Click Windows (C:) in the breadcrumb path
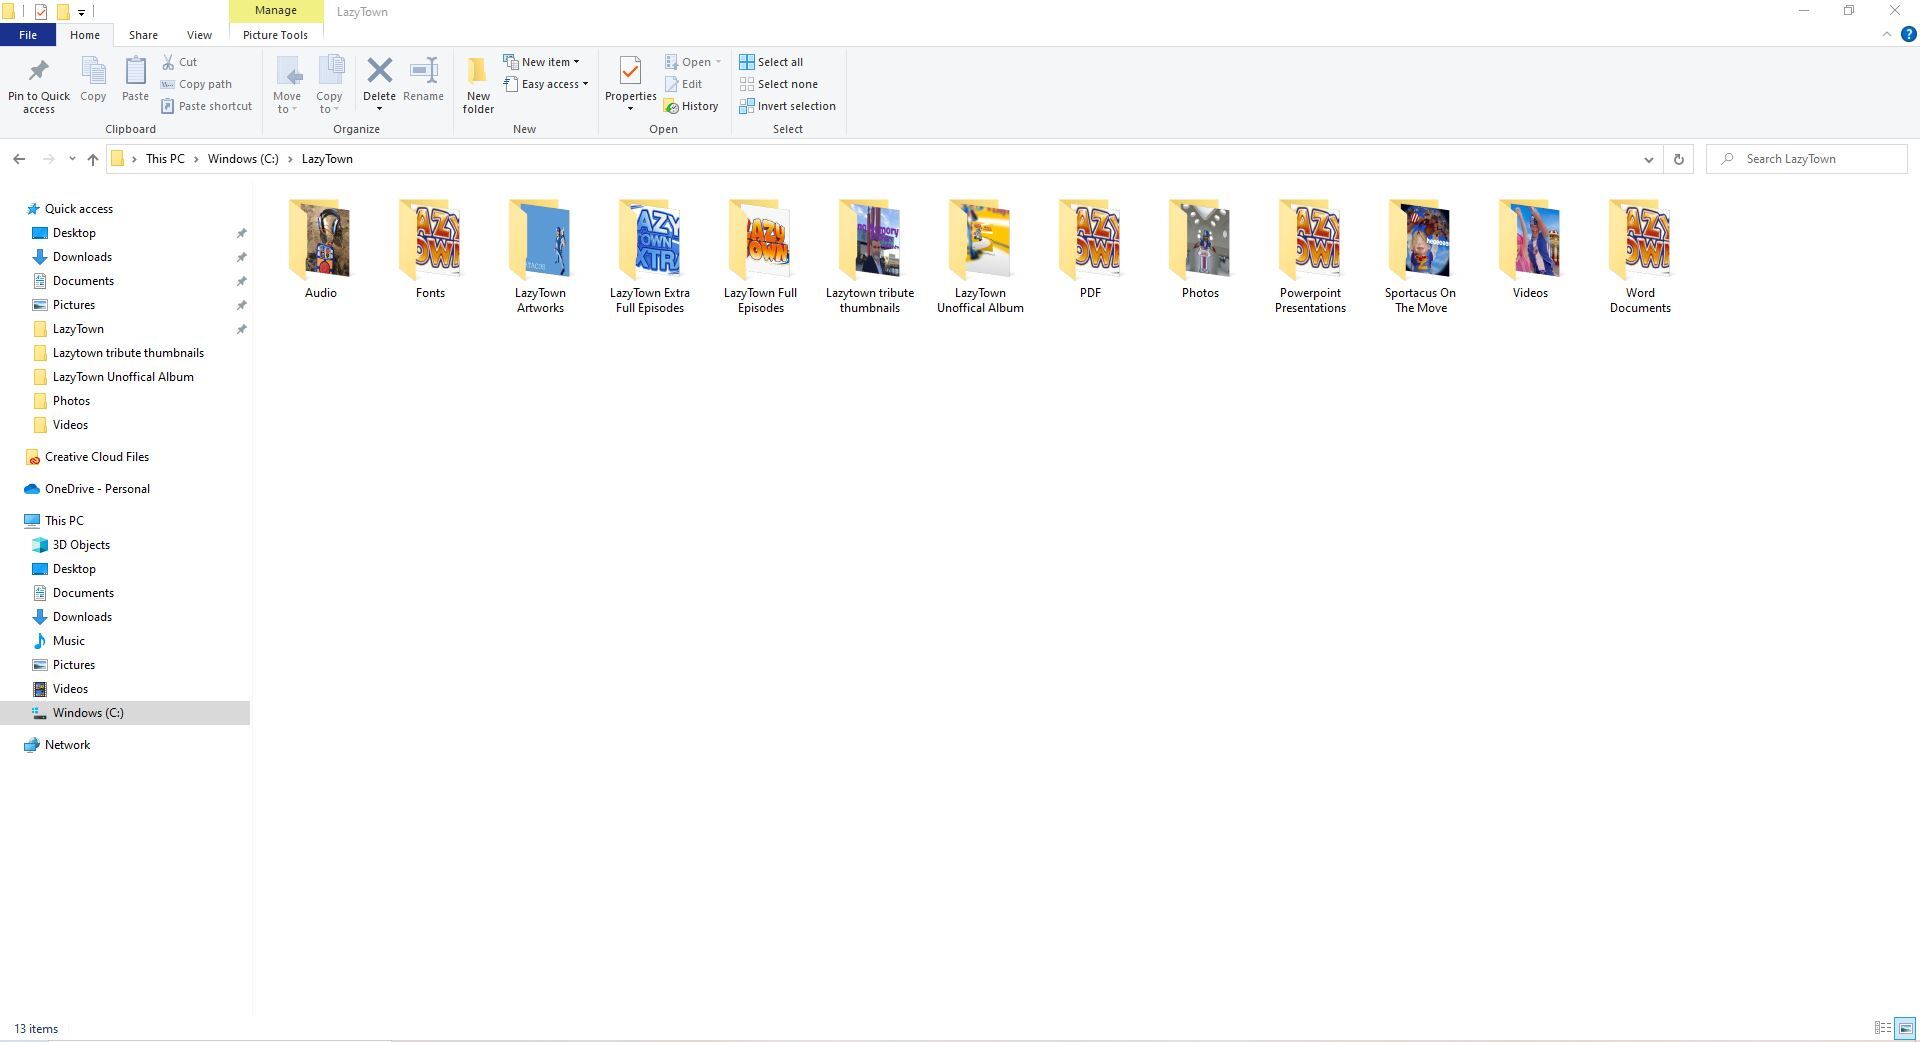 [x=243, y=159]
